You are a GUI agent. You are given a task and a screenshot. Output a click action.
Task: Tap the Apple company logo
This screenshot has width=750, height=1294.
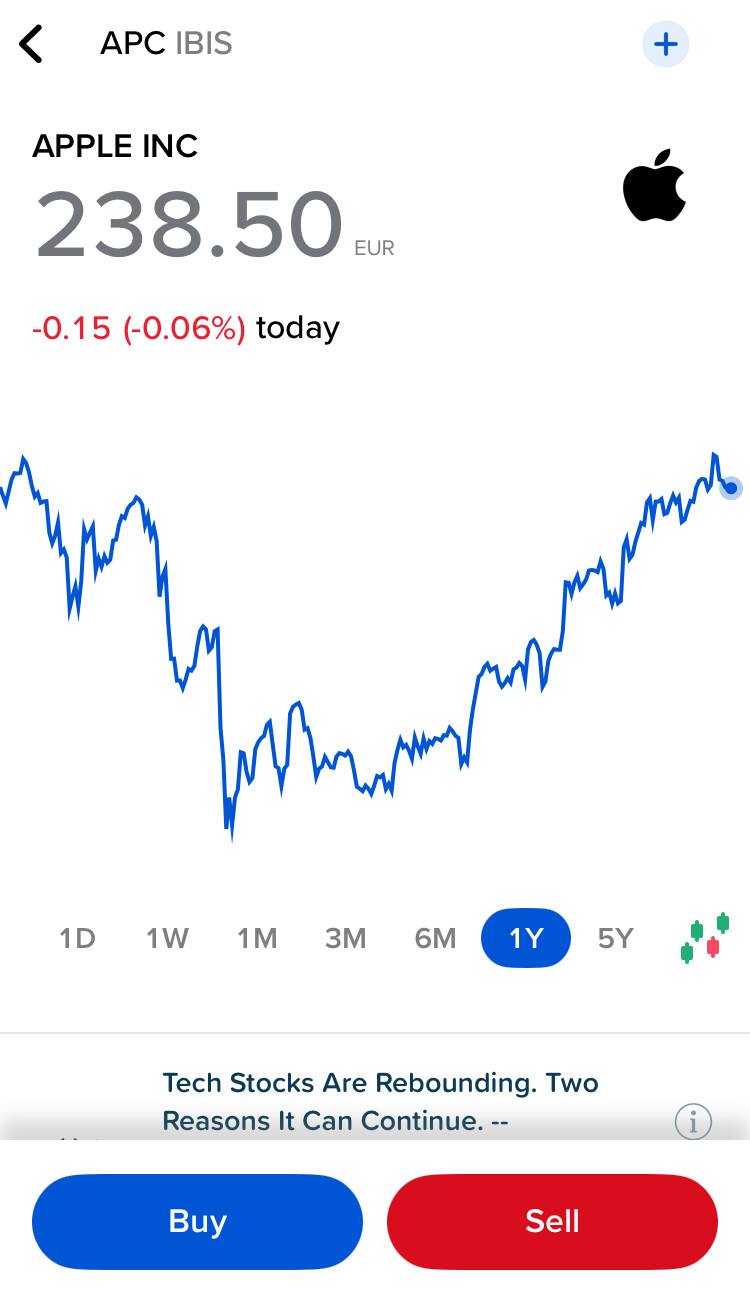click(x=654, y=186)
